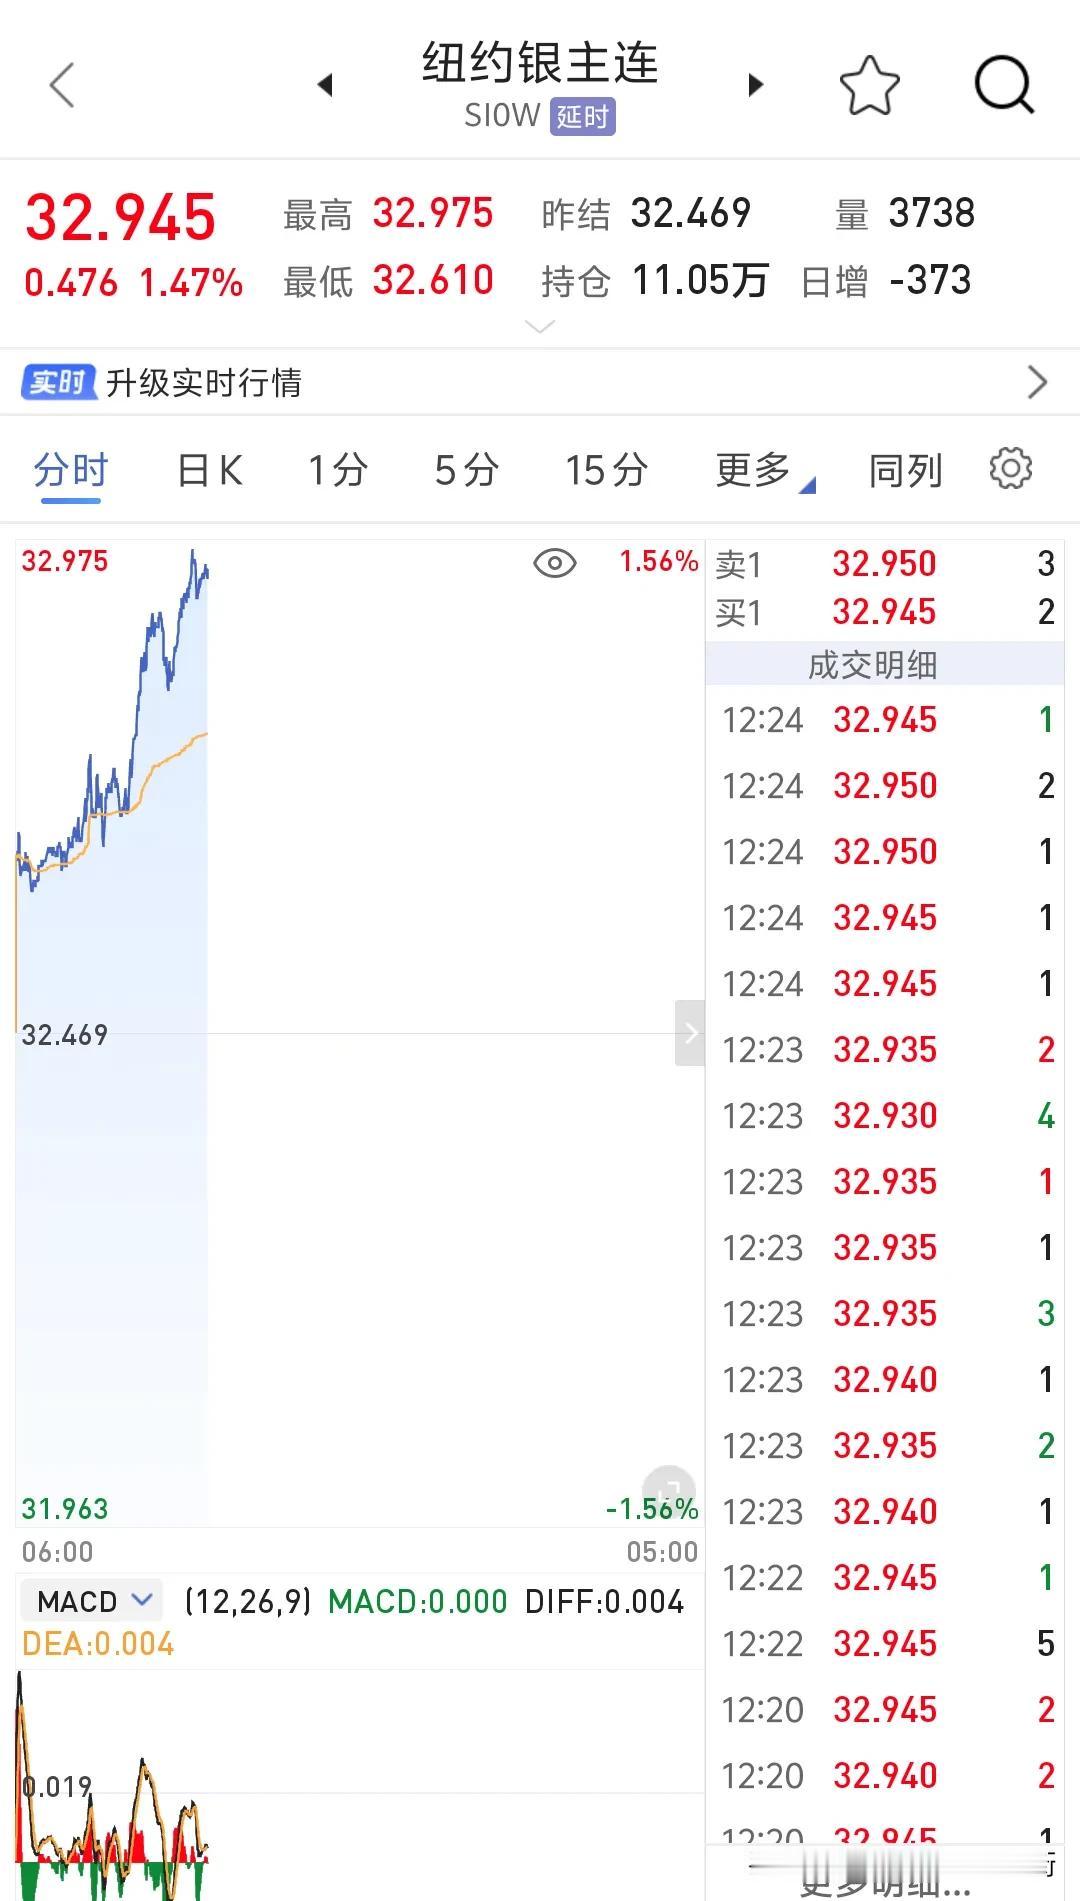This screenshot has width=1080, height=1901.
Task: Open the MACD indicator dropdown
Action: [95, 1601]
